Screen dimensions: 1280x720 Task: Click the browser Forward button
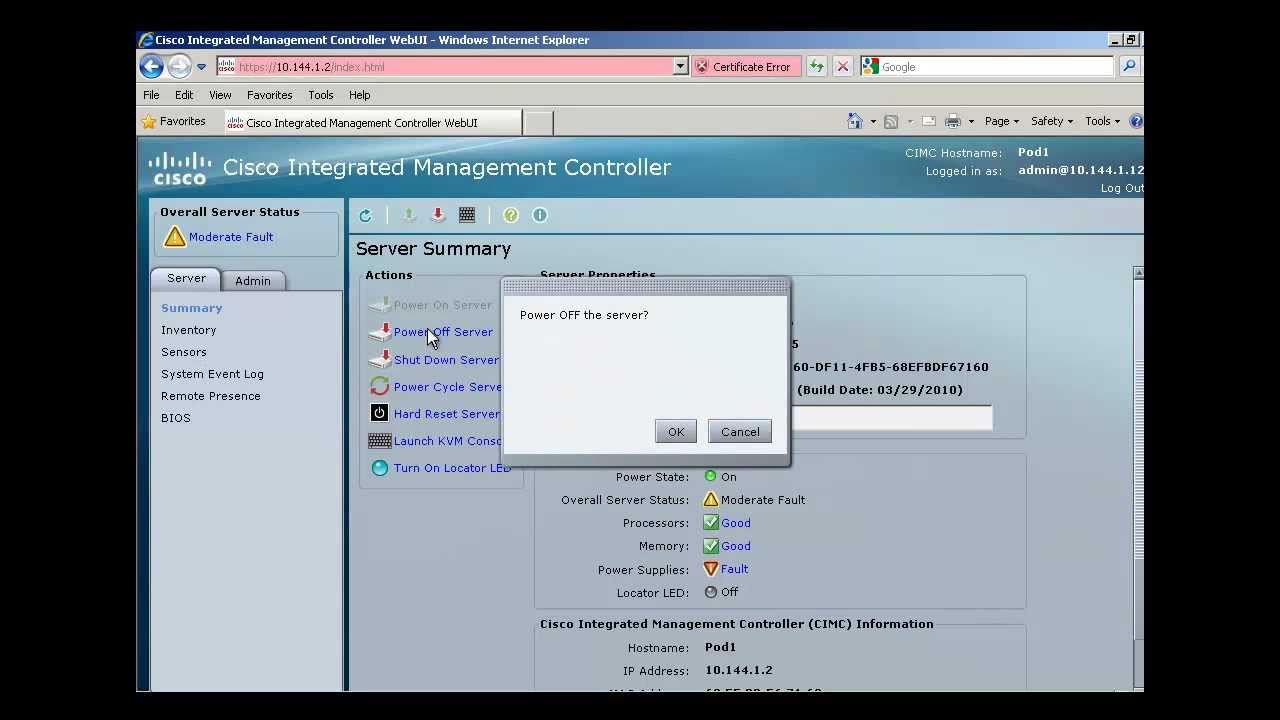click(x=179, y=67)
